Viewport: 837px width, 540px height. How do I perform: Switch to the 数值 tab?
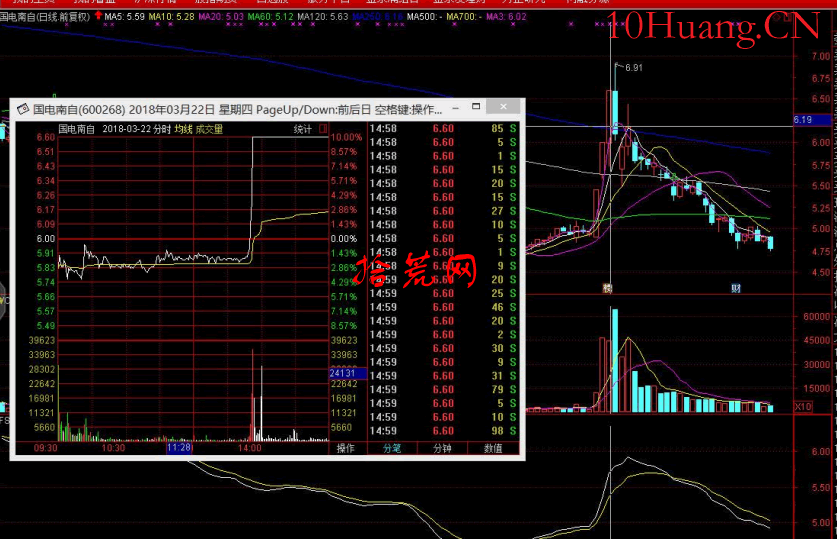[x=493, y=448]
